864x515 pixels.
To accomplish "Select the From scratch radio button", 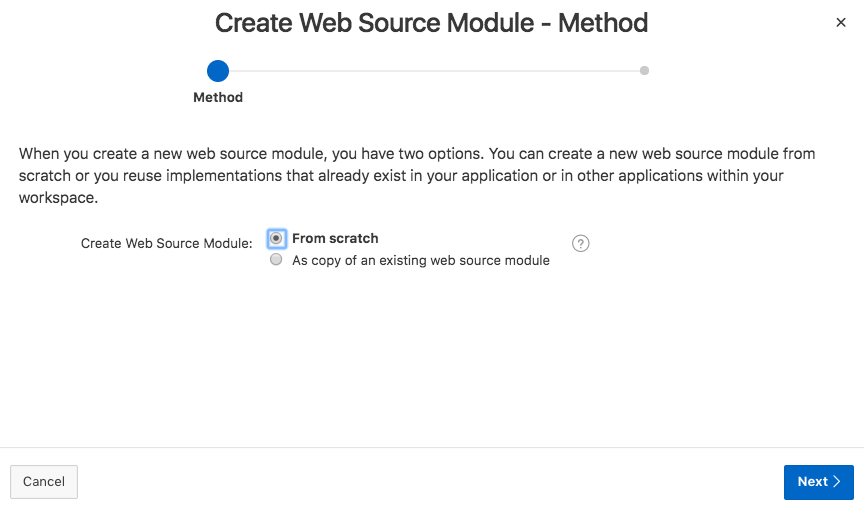I will click(277, 239).
